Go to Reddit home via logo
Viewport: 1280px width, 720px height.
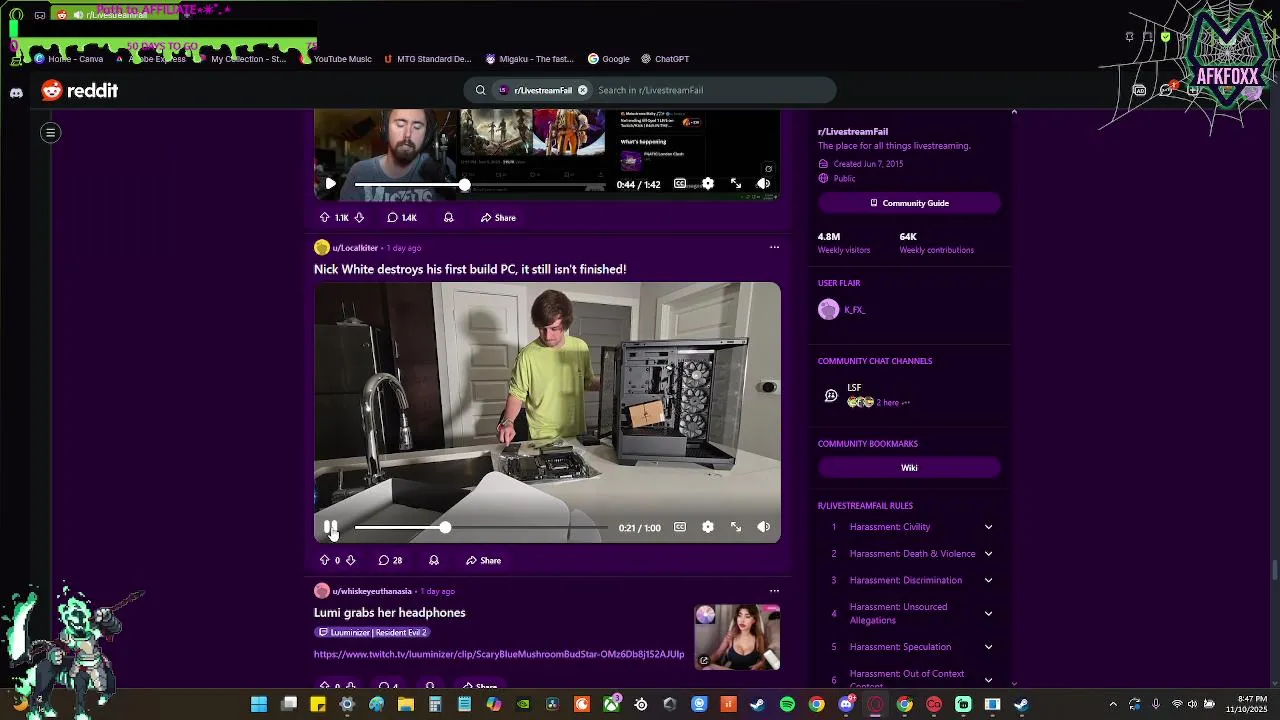[80, 90]
